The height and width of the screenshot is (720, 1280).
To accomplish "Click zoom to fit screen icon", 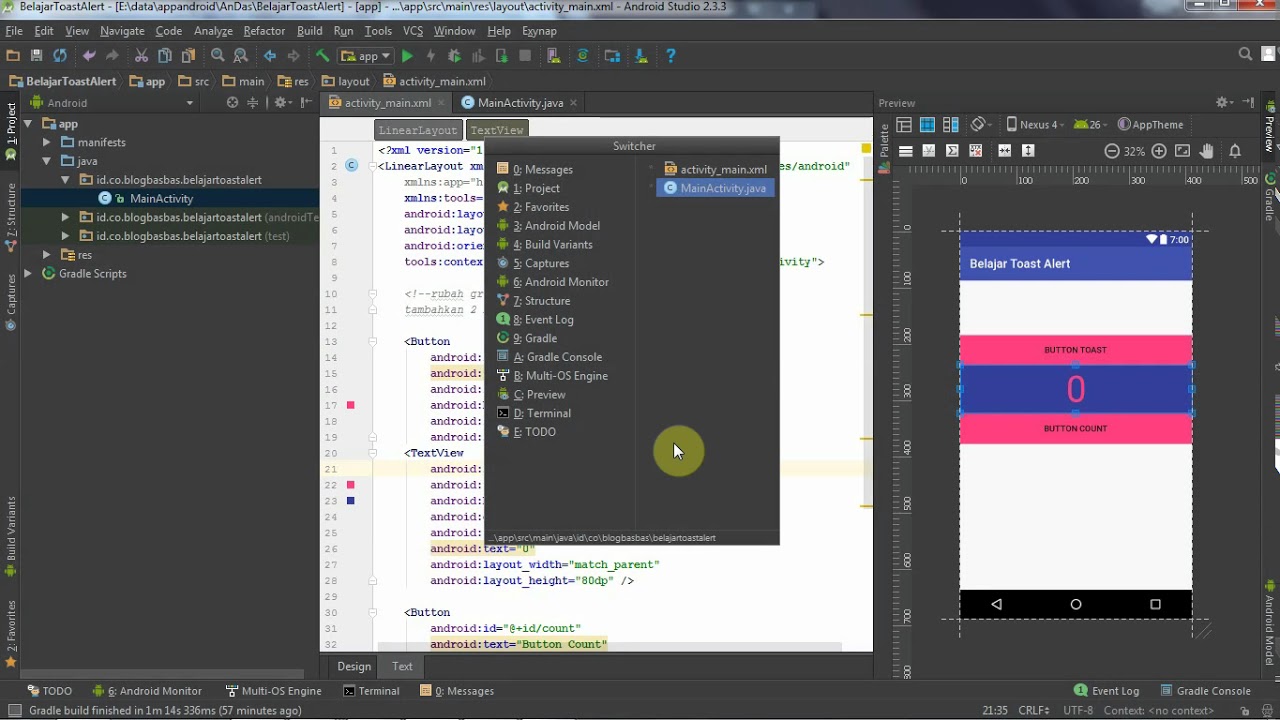I will pos(1182,151).
